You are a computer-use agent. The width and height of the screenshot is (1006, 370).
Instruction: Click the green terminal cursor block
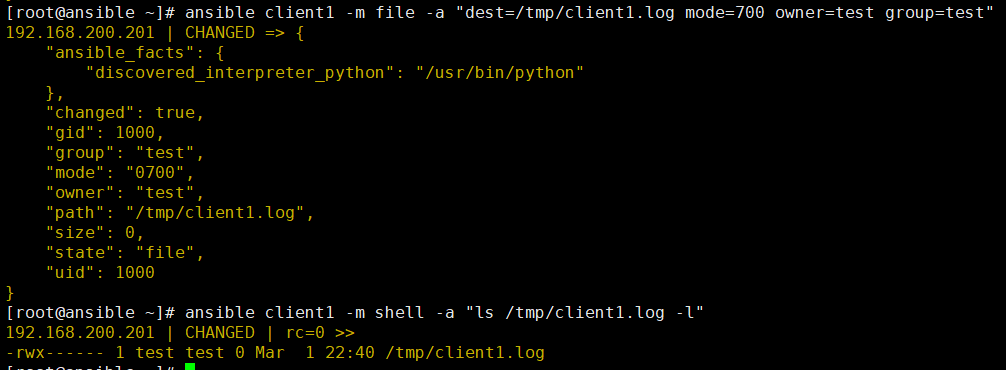189,367
